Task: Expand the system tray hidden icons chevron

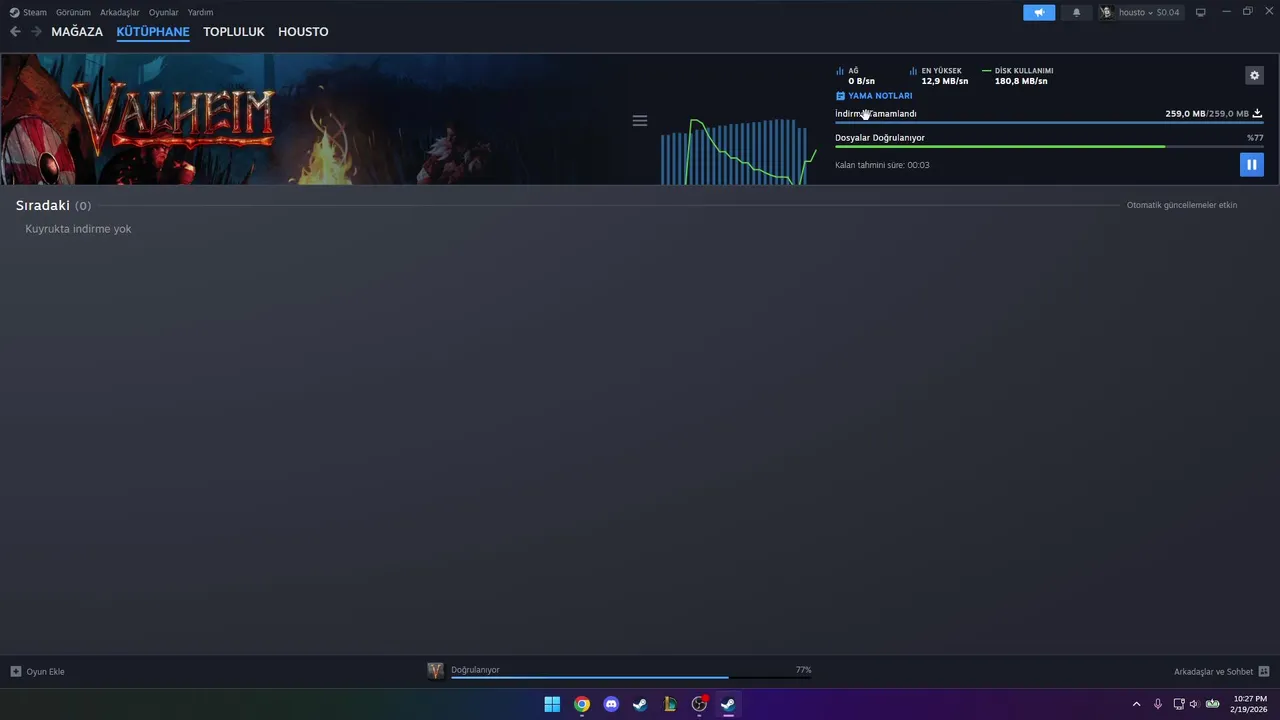Action: coord(1136,704)
